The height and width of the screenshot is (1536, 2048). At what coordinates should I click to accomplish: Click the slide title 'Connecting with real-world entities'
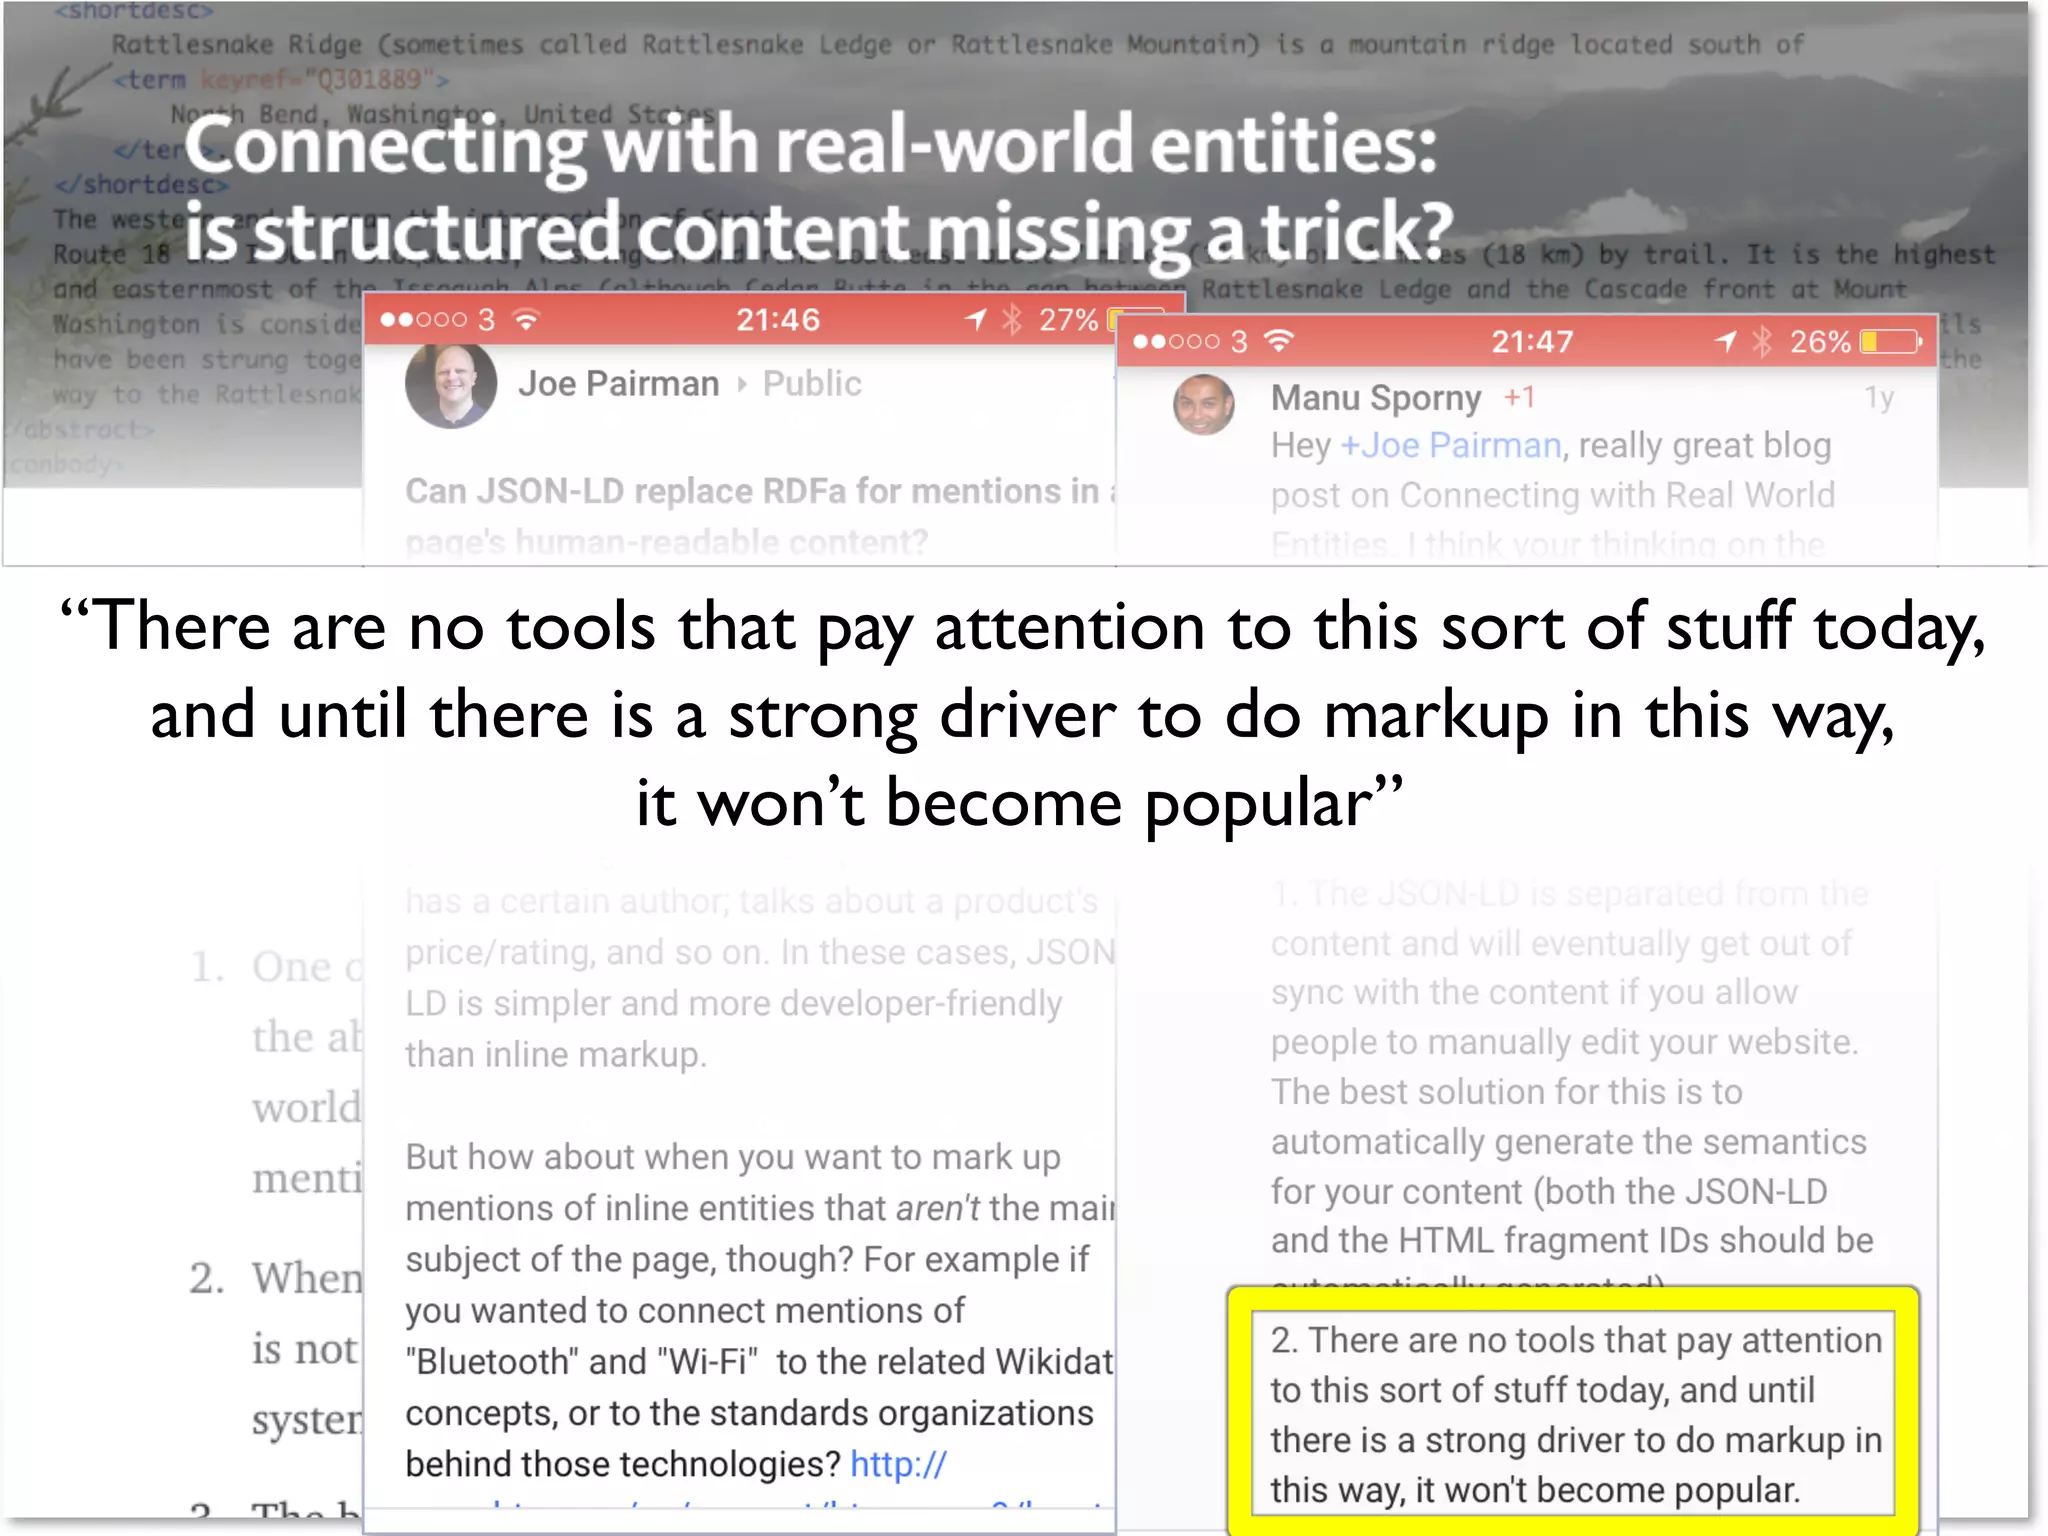pos(810,144)
